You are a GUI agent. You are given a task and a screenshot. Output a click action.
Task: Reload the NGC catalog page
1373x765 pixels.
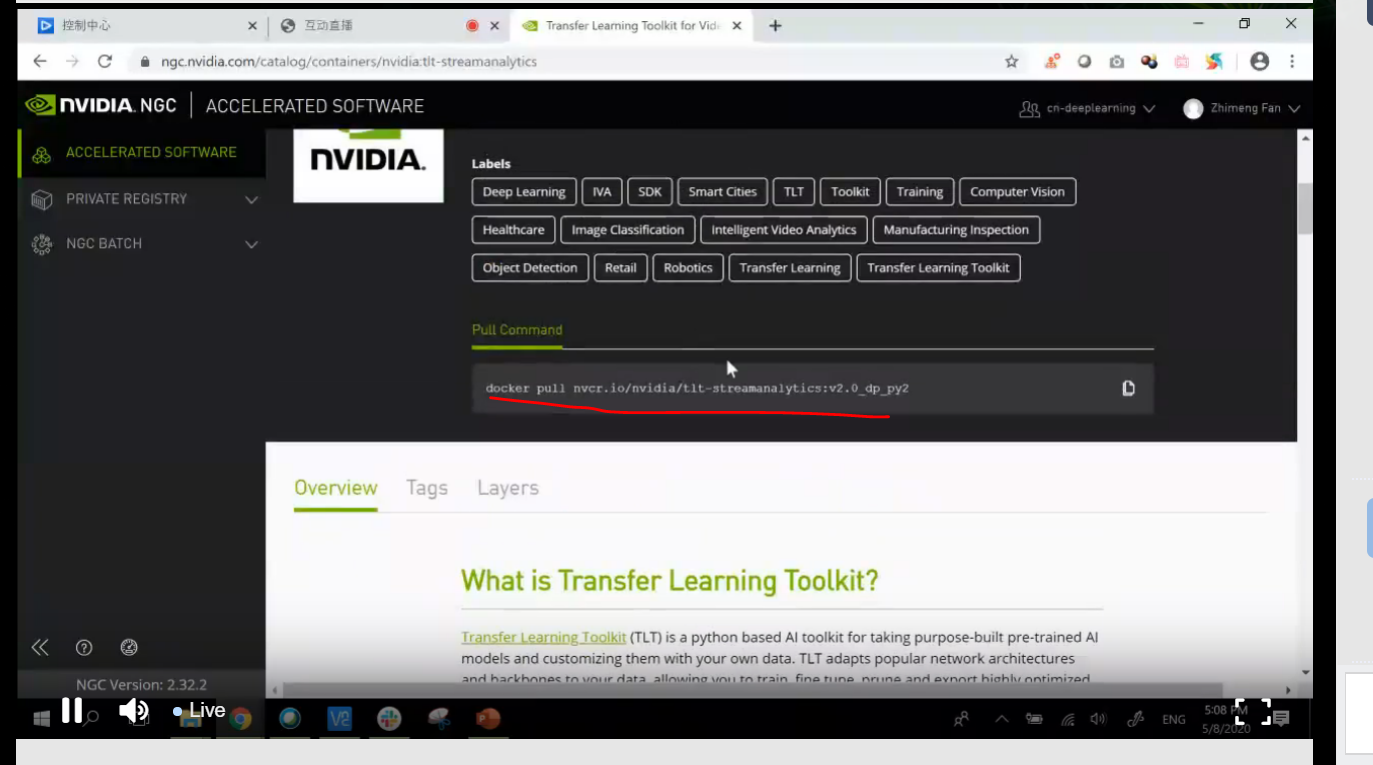pos(104,61)
